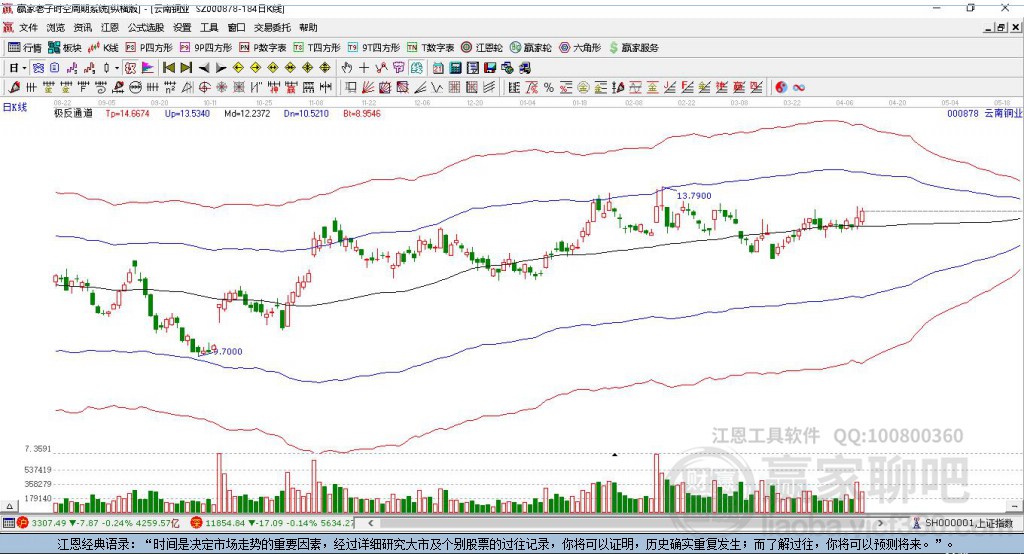Screen dimensions: 1024x554
Task: Click the black left arrow icon
Action: click(204, 68)
